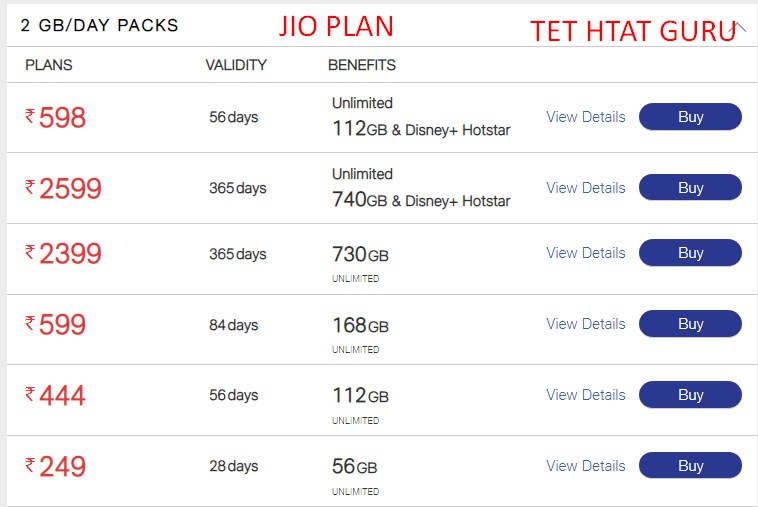Buy the ₹598 plan
The image size is (758, 507).
[690, 116]
